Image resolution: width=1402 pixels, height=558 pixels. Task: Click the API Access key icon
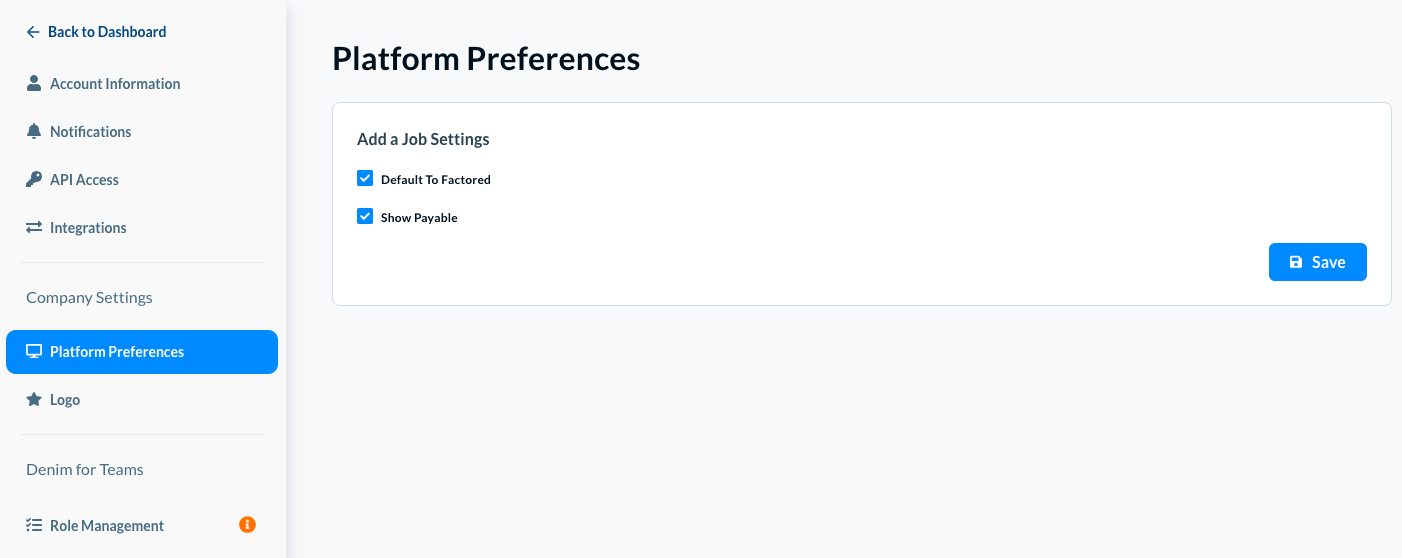pos(34,180)
